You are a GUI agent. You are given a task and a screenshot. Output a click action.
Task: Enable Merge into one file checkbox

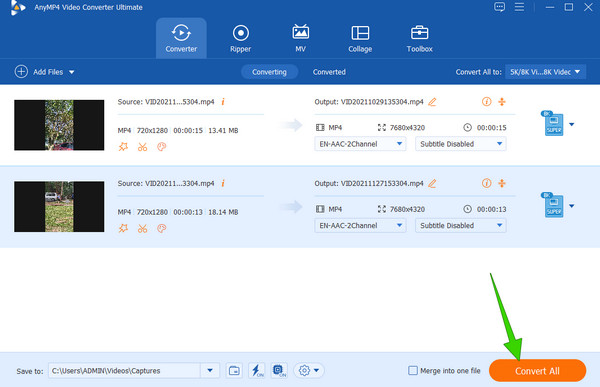click(x=413, y=371)
